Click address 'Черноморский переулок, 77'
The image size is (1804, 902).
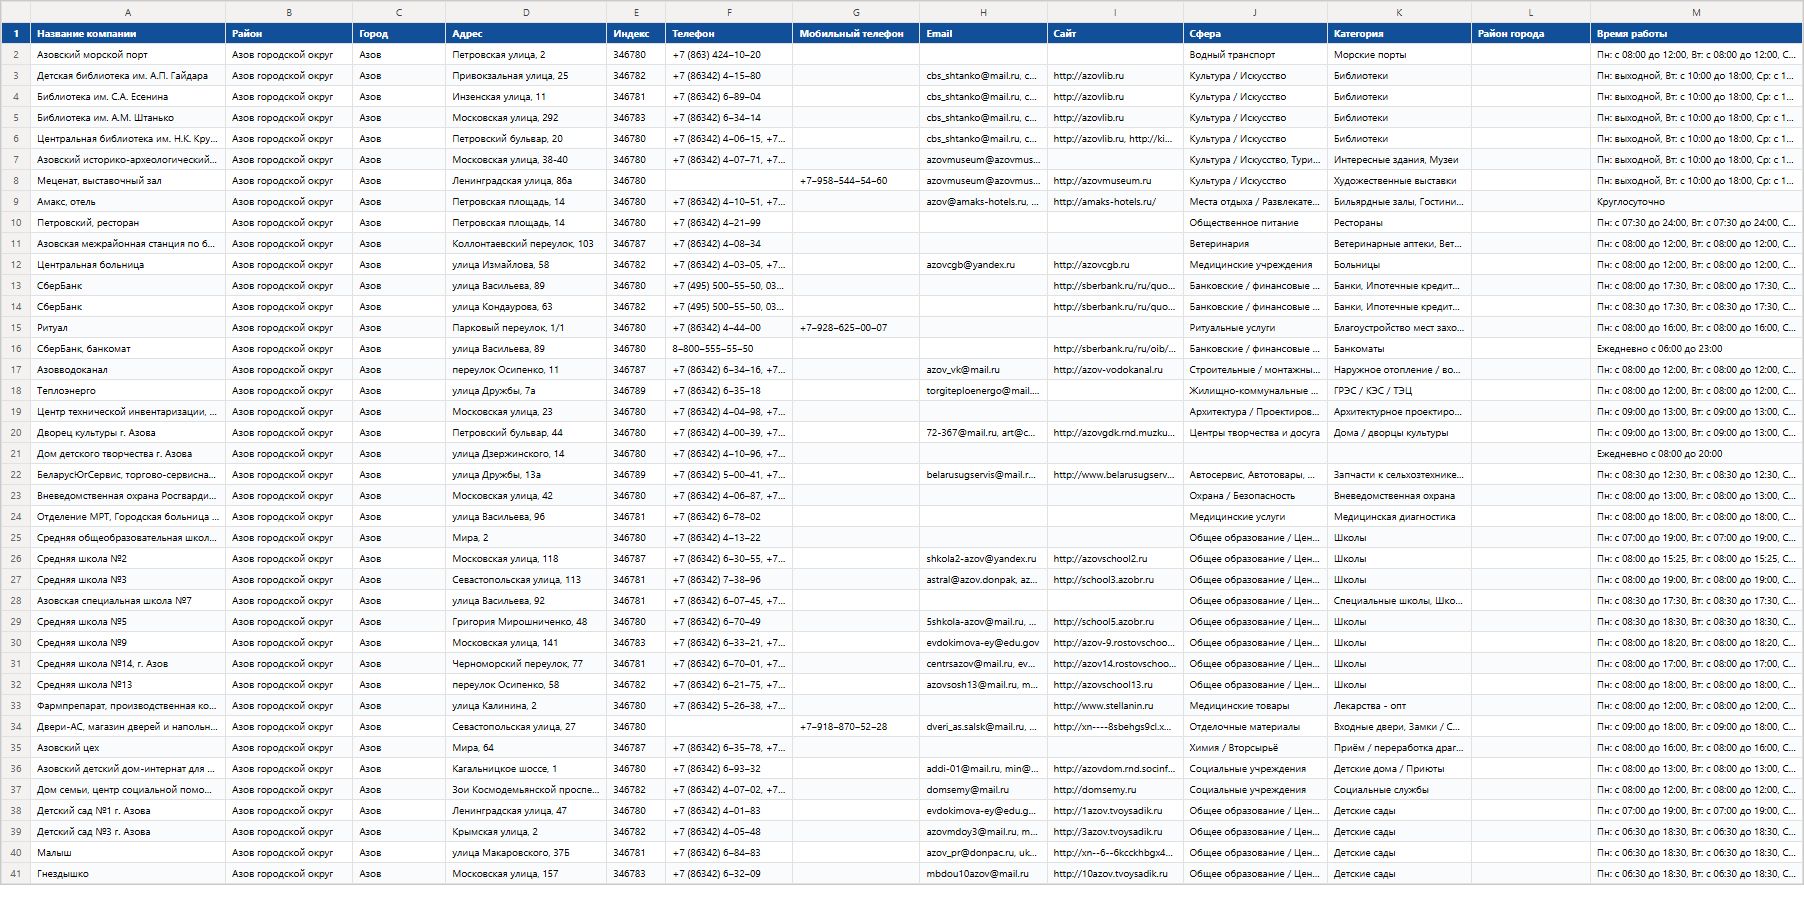526,664
